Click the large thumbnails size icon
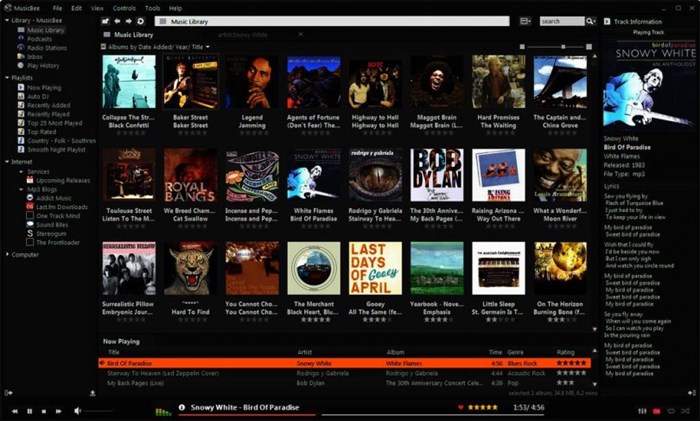The width and height of the screenshot is (700, 421). click(589, 46)
